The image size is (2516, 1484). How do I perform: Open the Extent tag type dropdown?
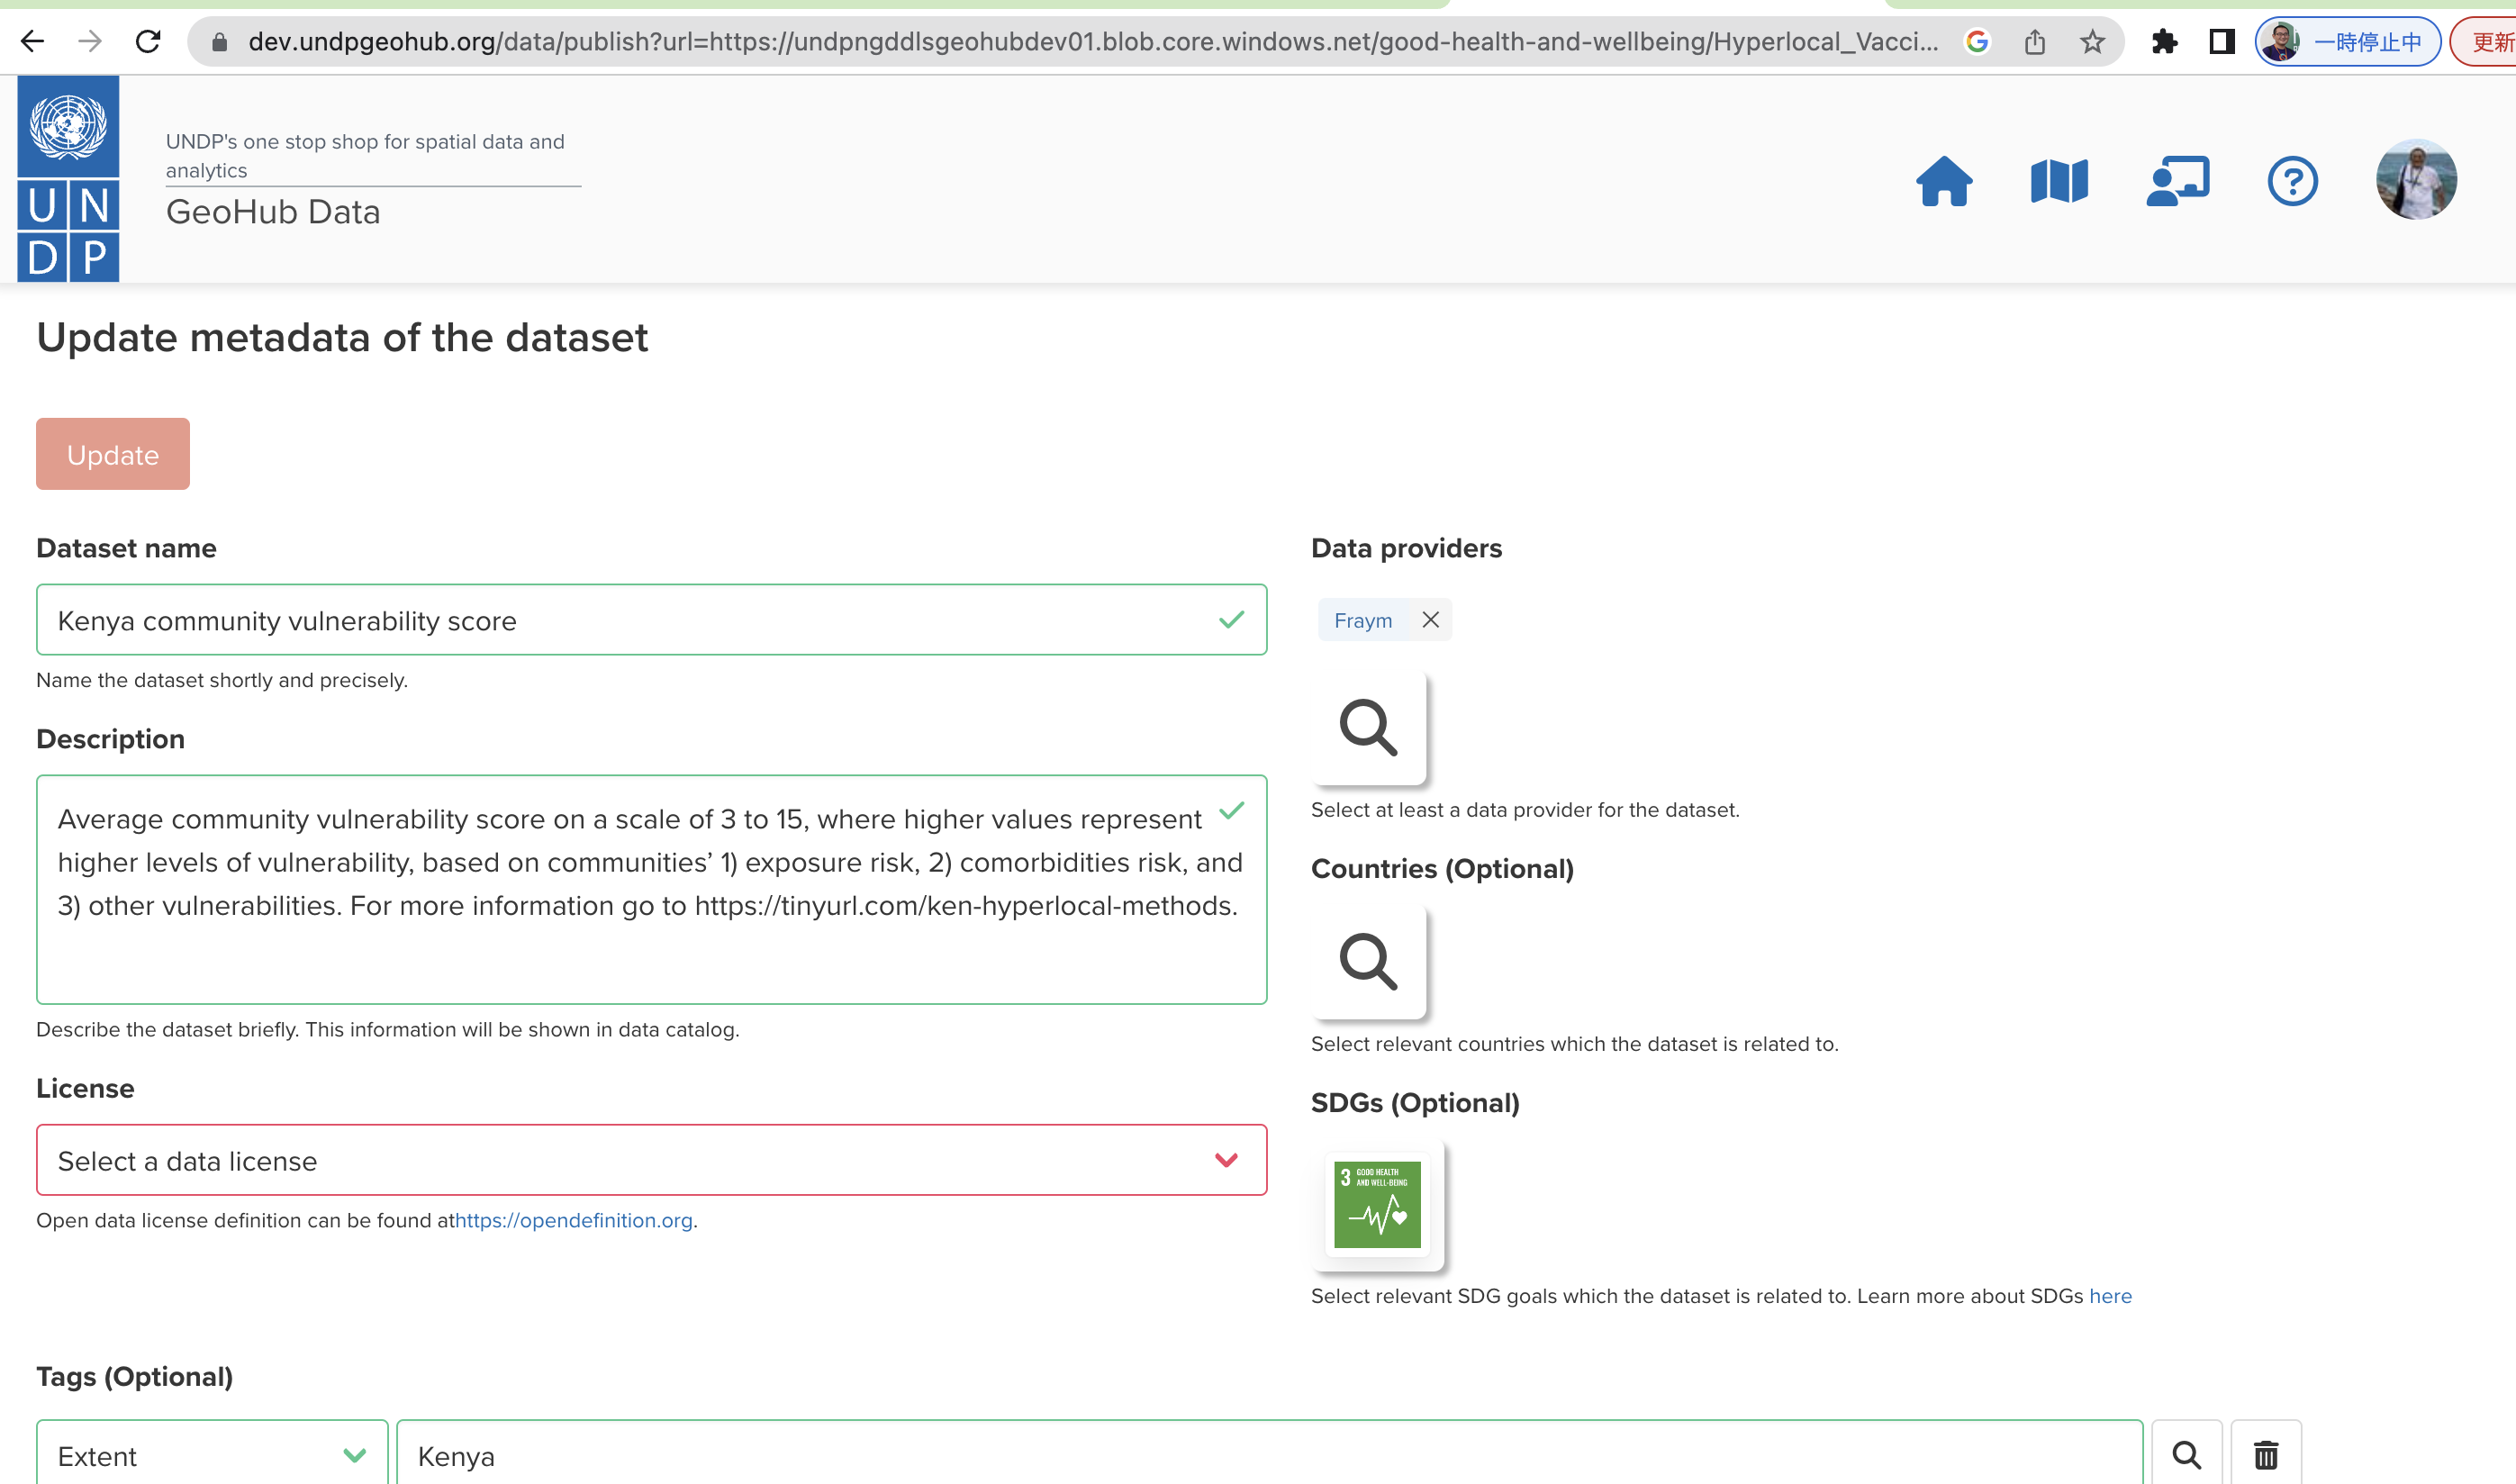coord(211,1455)
